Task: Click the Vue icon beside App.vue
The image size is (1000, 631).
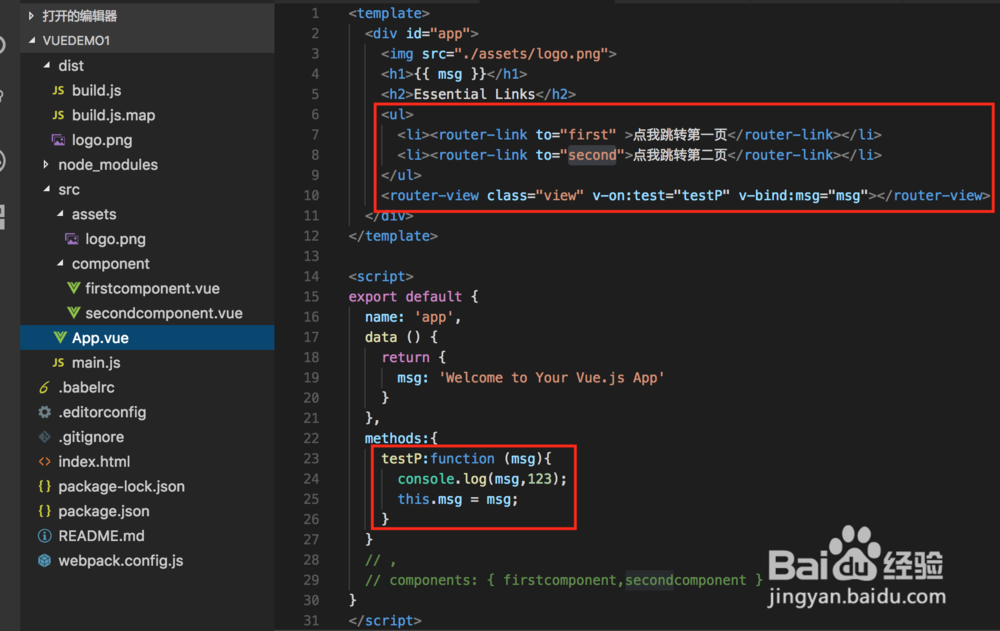Action: point(60,338)
